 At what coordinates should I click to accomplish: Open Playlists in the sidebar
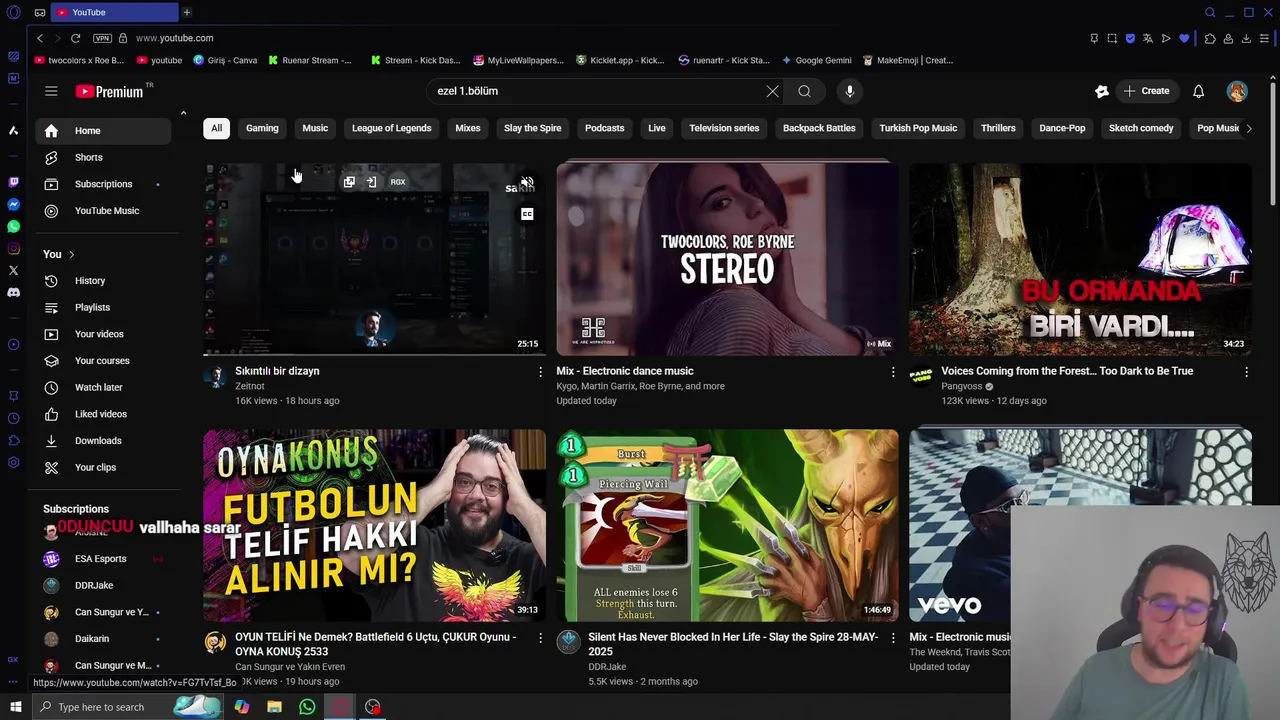pyautogui.click(x=103, y=307)
